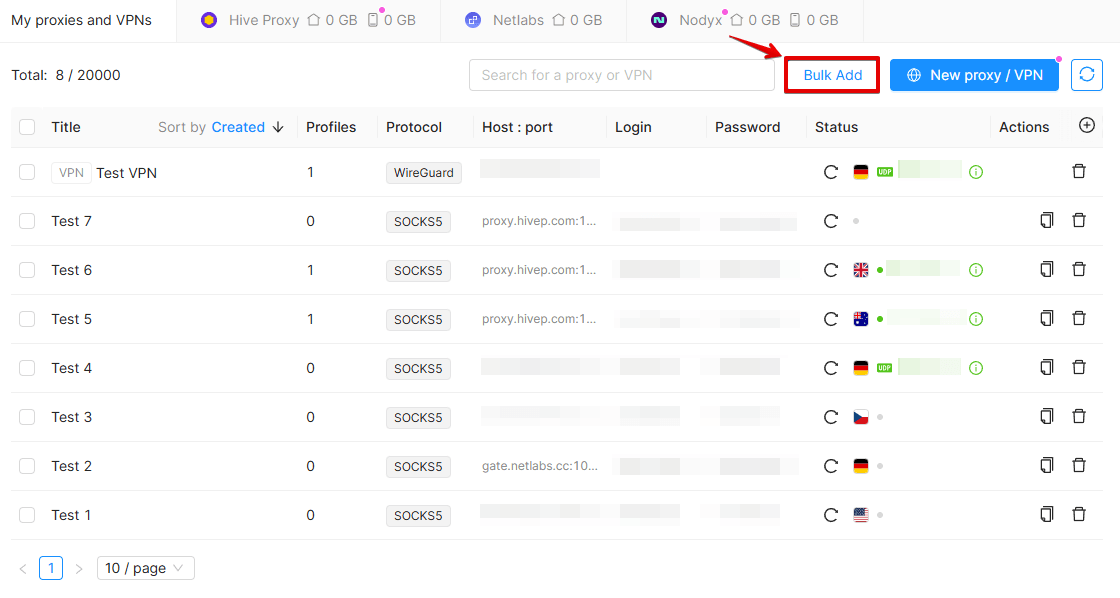Screen dimensions: 1120x598
Task: Recheck status of Test 5
Action: [x=831, y=319]
